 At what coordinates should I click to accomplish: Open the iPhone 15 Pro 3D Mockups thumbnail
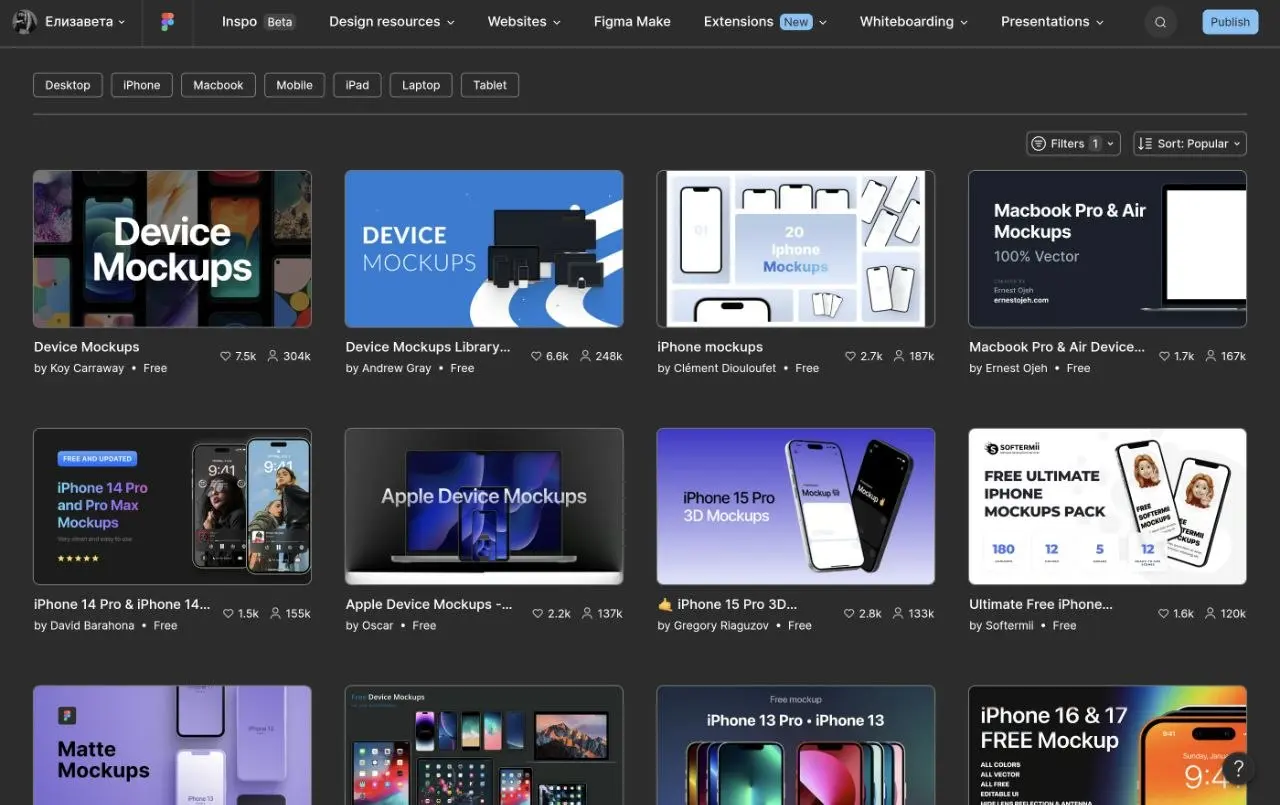pos(796,507)
